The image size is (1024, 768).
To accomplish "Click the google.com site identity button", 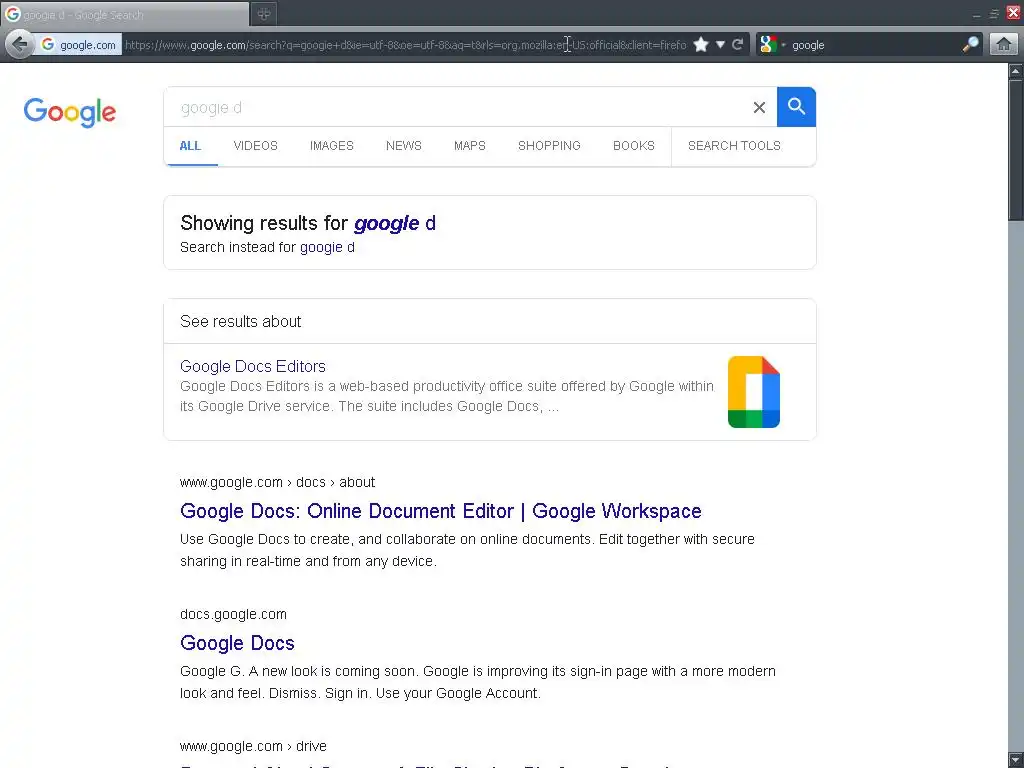I will pyautogui.click(x=78, y=44).
